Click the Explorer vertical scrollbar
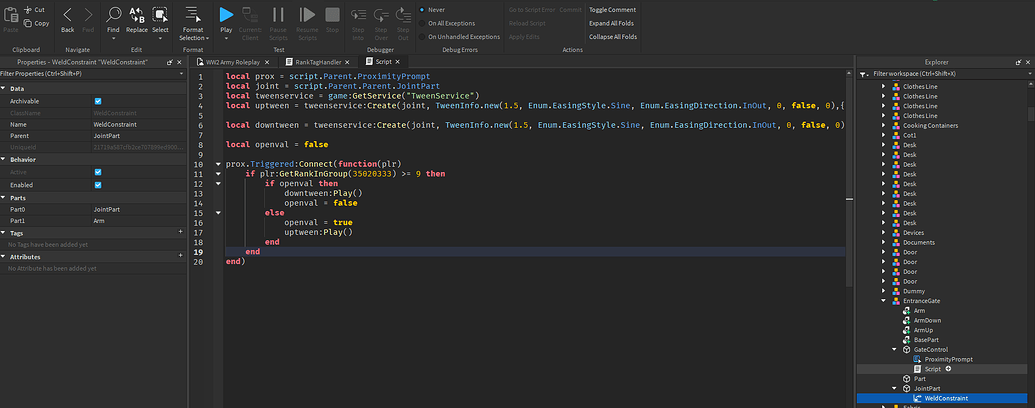This screenshot has height=408, width=1035. point(1031,114)
